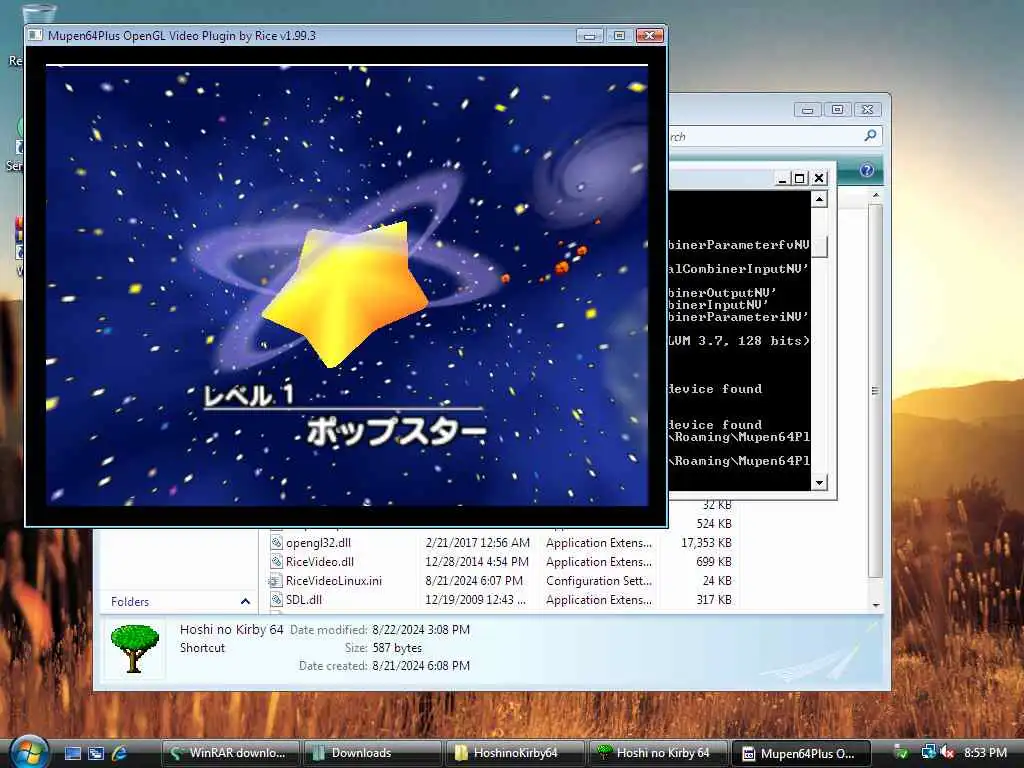The height and width of the screenshot is (768, 1024).
Task: Click the green safely-remove tray icon
Action: [902, 753]
